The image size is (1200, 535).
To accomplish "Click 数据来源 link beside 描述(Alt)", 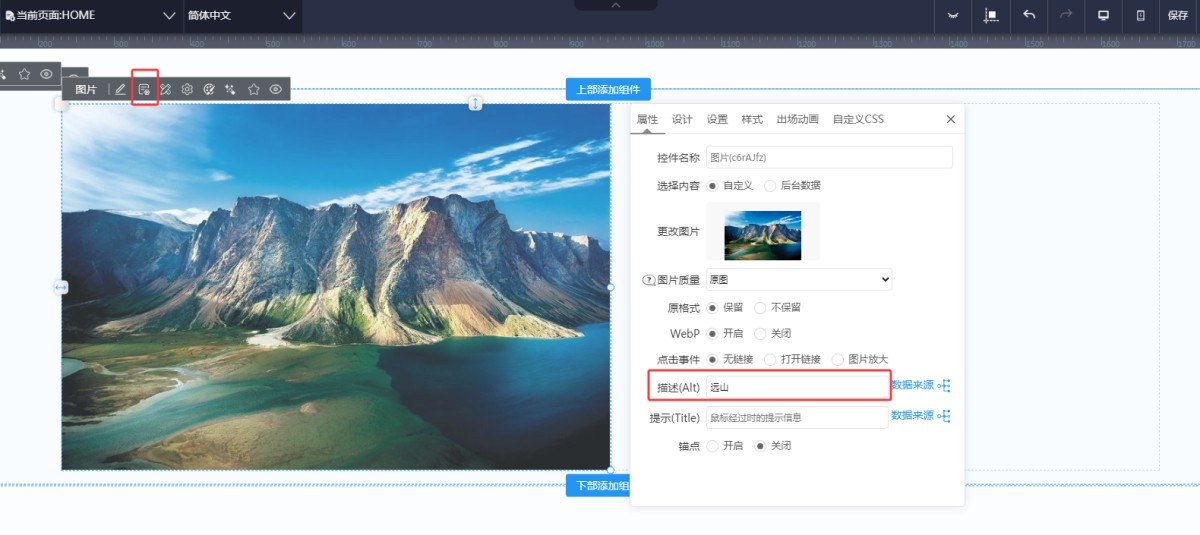I will coord(912,385).
